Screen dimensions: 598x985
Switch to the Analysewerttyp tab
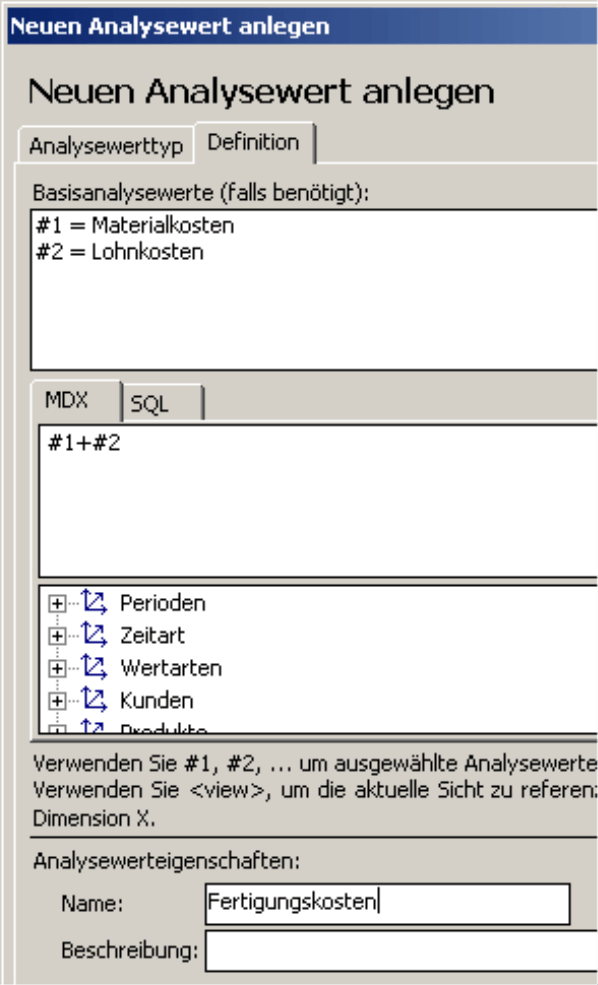[x=106, y=146]
